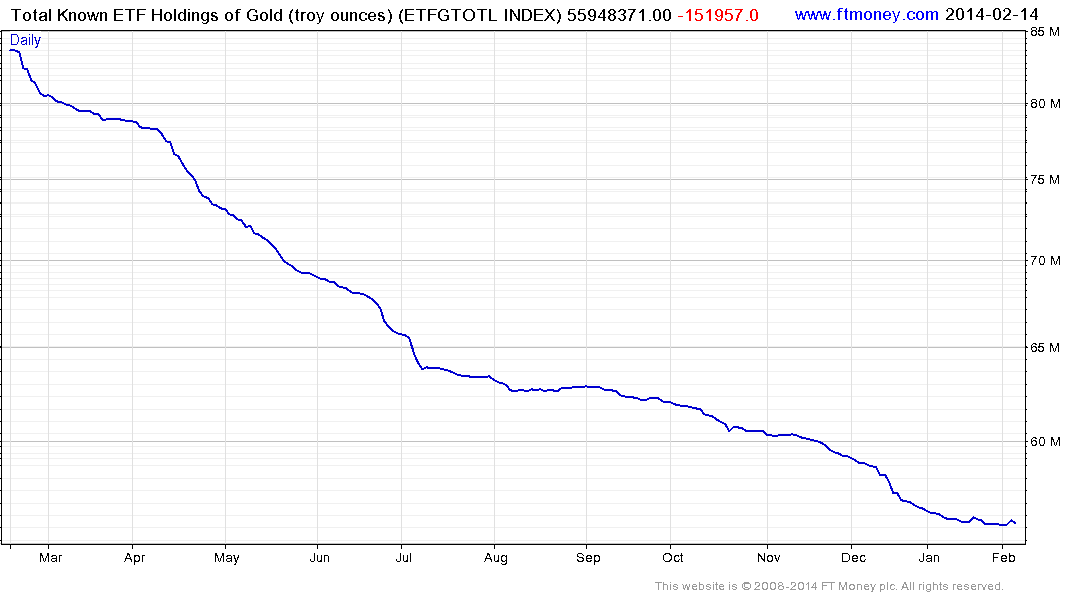Click the 60 M axis label
This screenshot has height=600, width=1075.
point(1045,442)
